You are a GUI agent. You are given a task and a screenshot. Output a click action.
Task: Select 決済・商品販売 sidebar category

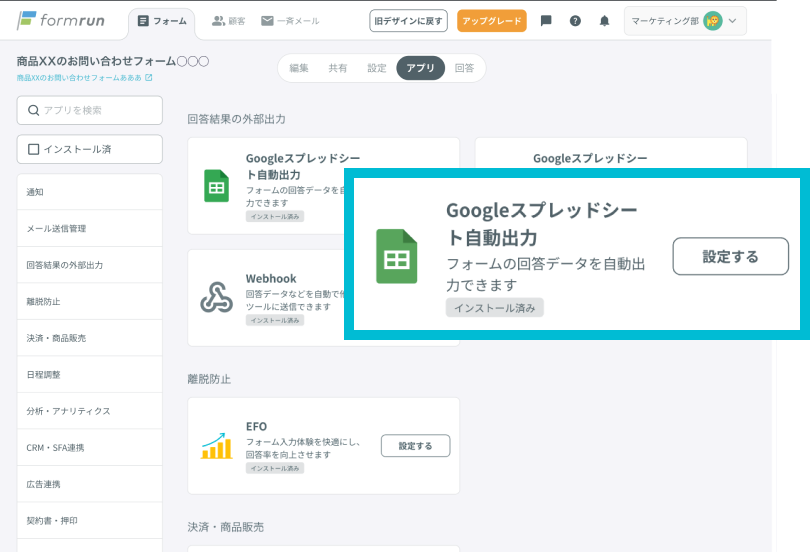[x=90, y=338]
